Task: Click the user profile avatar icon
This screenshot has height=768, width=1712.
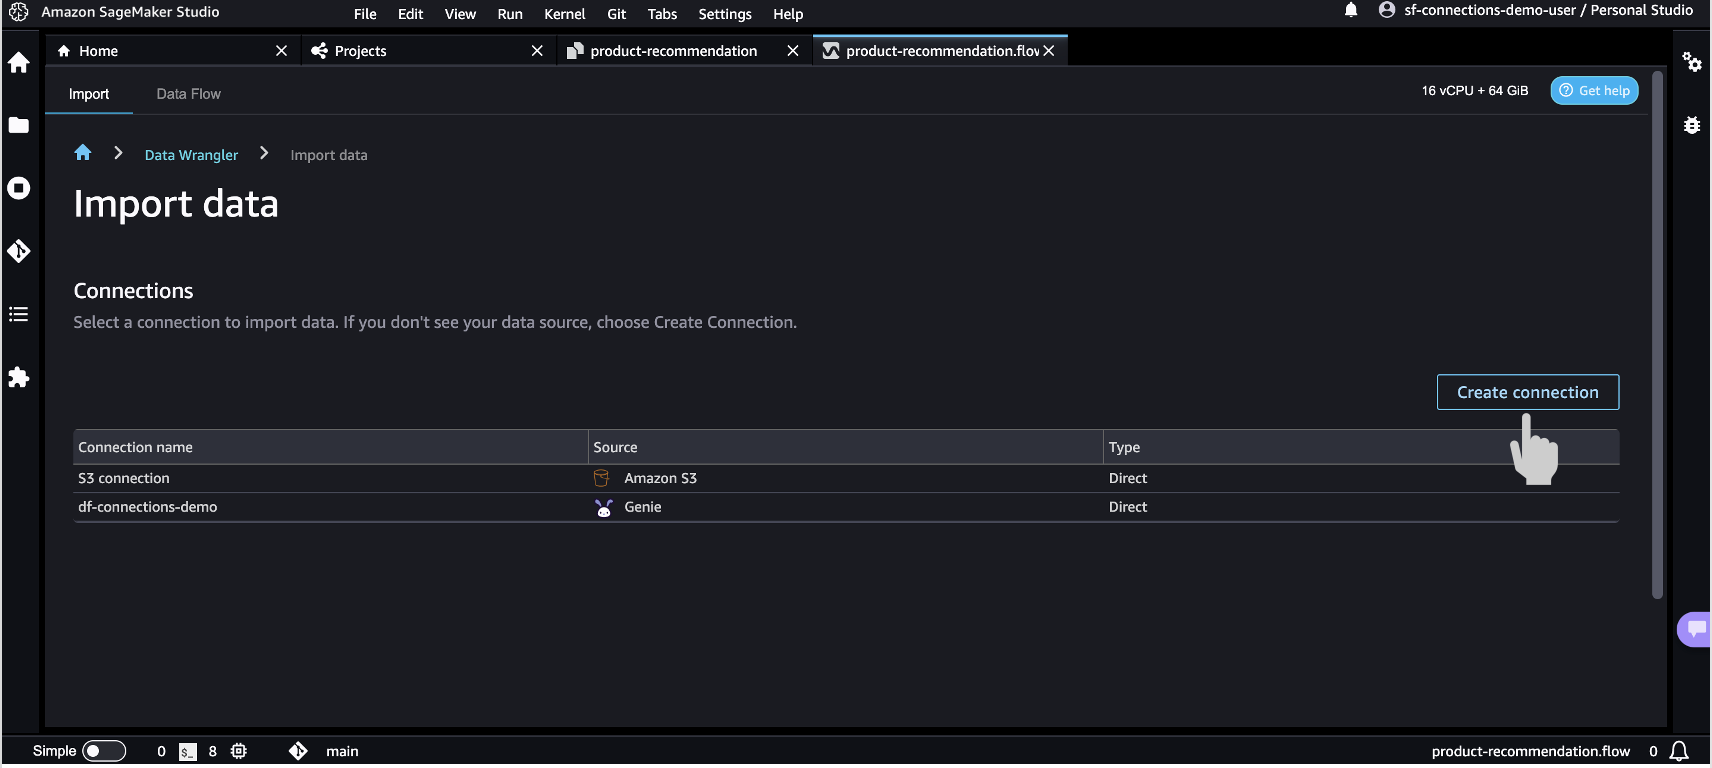Action: (x=1387, y=10)
